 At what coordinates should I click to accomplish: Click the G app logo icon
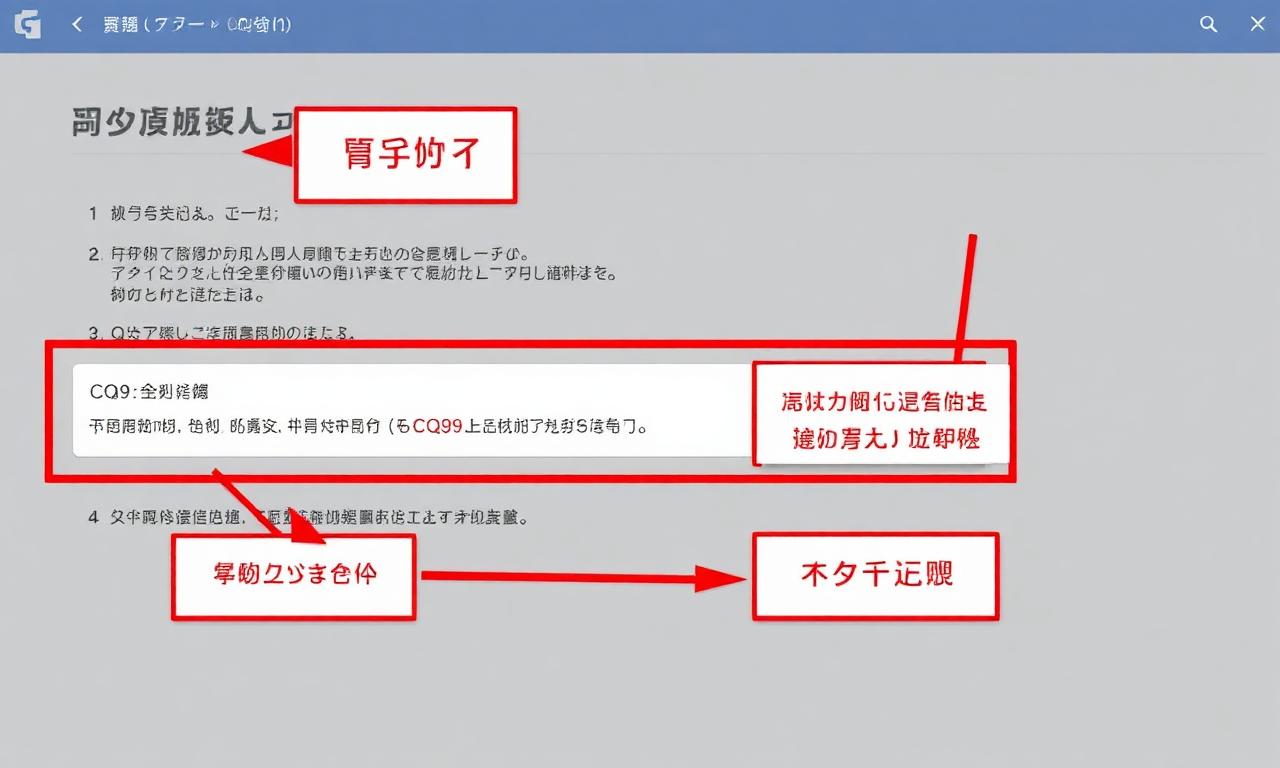[28, 25]
